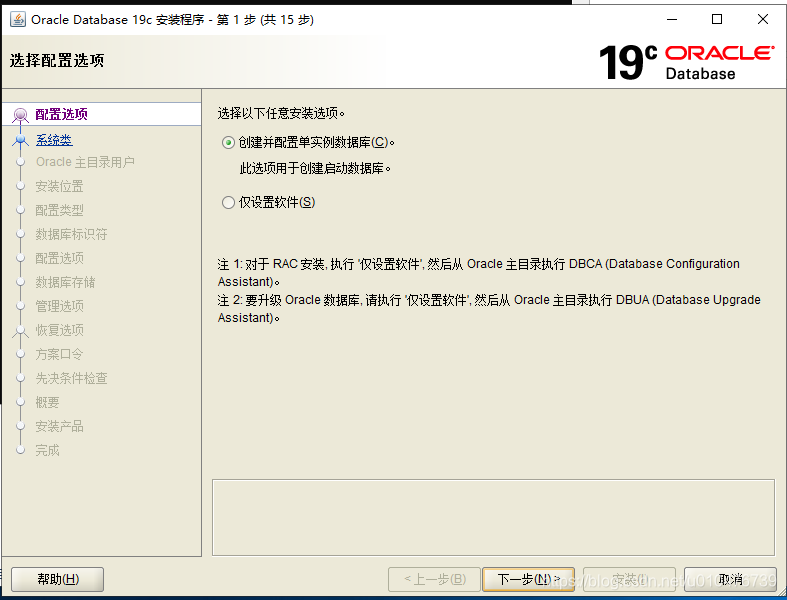This screenshot has width=787, height=600.
Task: Click 恢复选项 step in sidebar
Action: tap(59, 330)
